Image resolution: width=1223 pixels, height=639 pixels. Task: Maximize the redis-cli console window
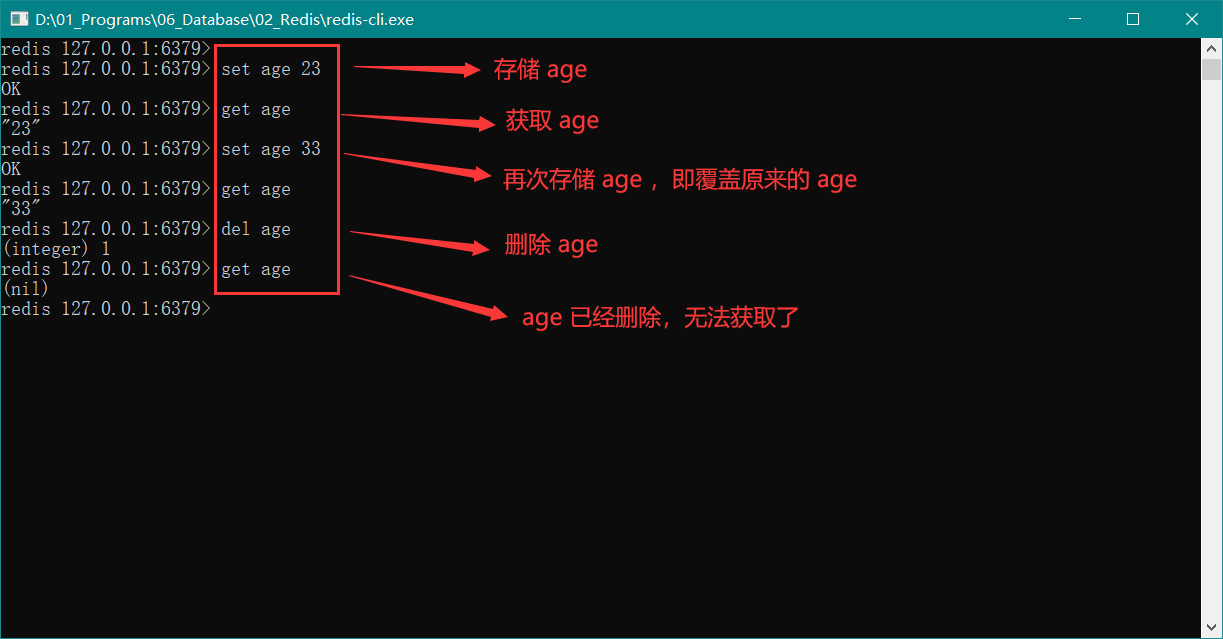[1132, 19]
